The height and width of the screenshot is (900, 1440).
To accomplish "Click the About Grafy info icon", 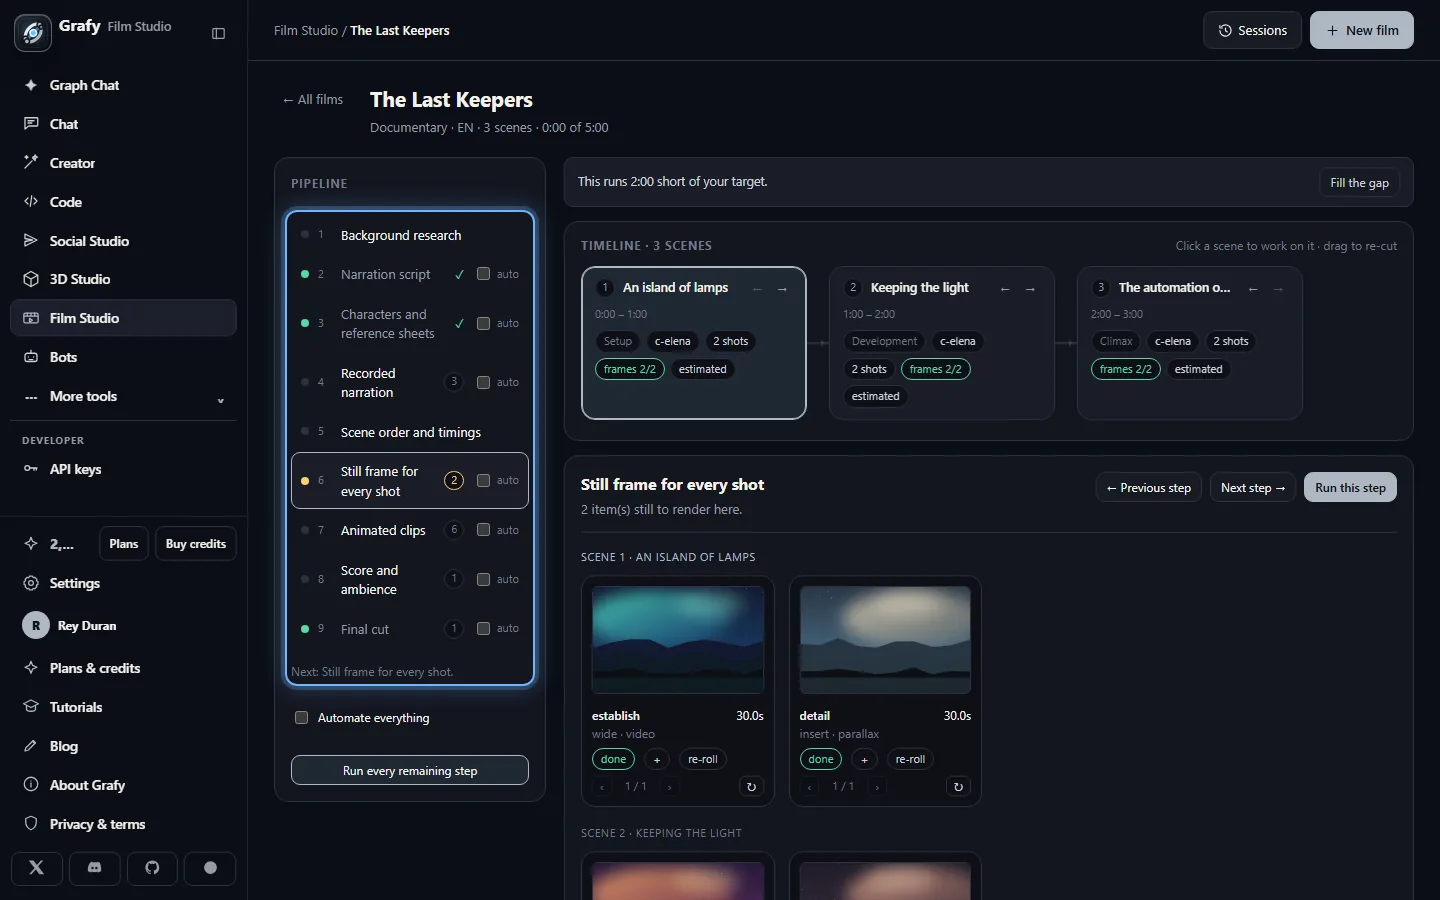I will click(x=31, y=785).
